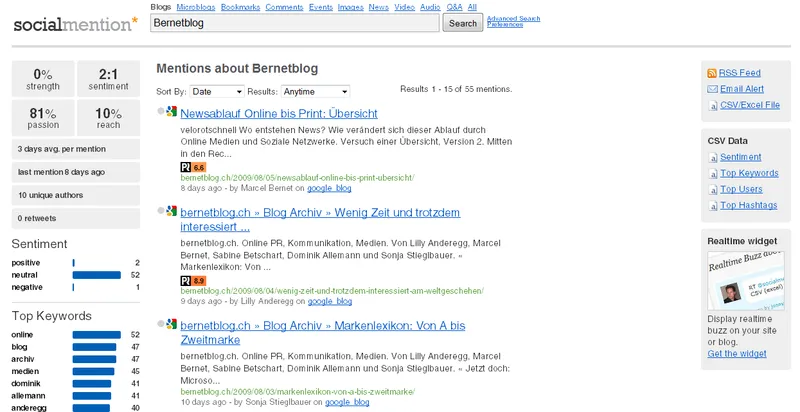Click the medien keyword bar

(93, 372)
